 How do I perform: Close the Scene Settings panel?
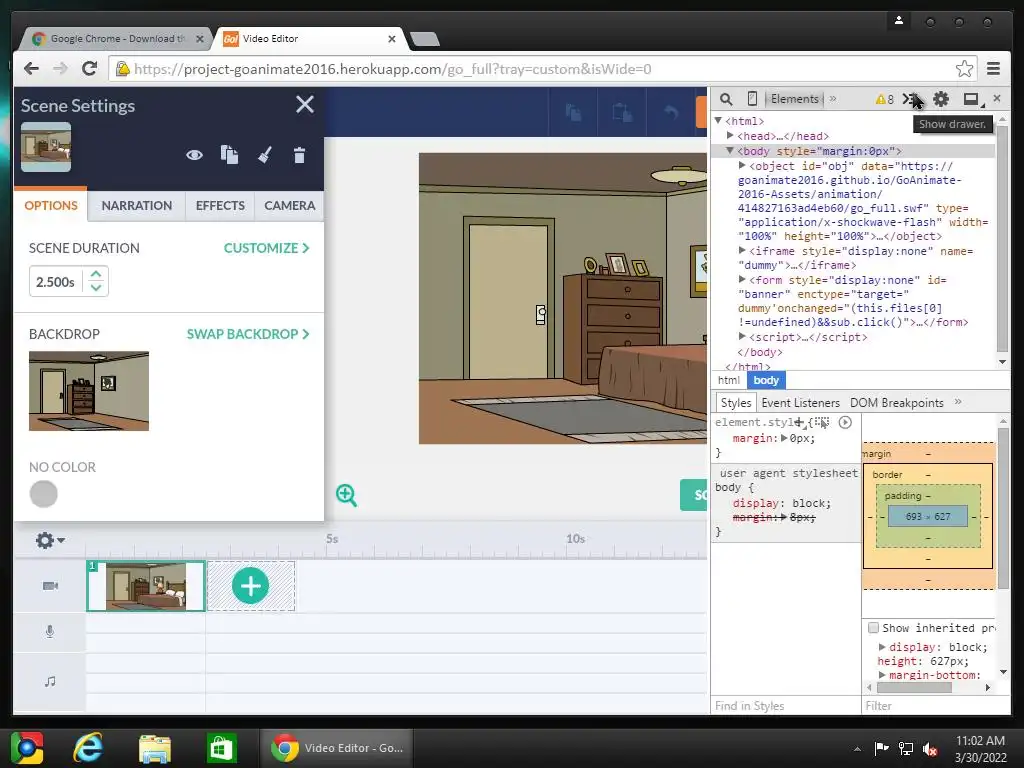pos(304,104)
